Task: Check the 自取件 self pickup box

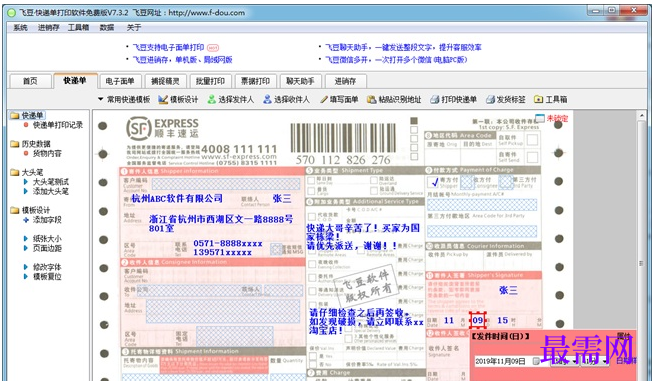Action: coord(532,139)
